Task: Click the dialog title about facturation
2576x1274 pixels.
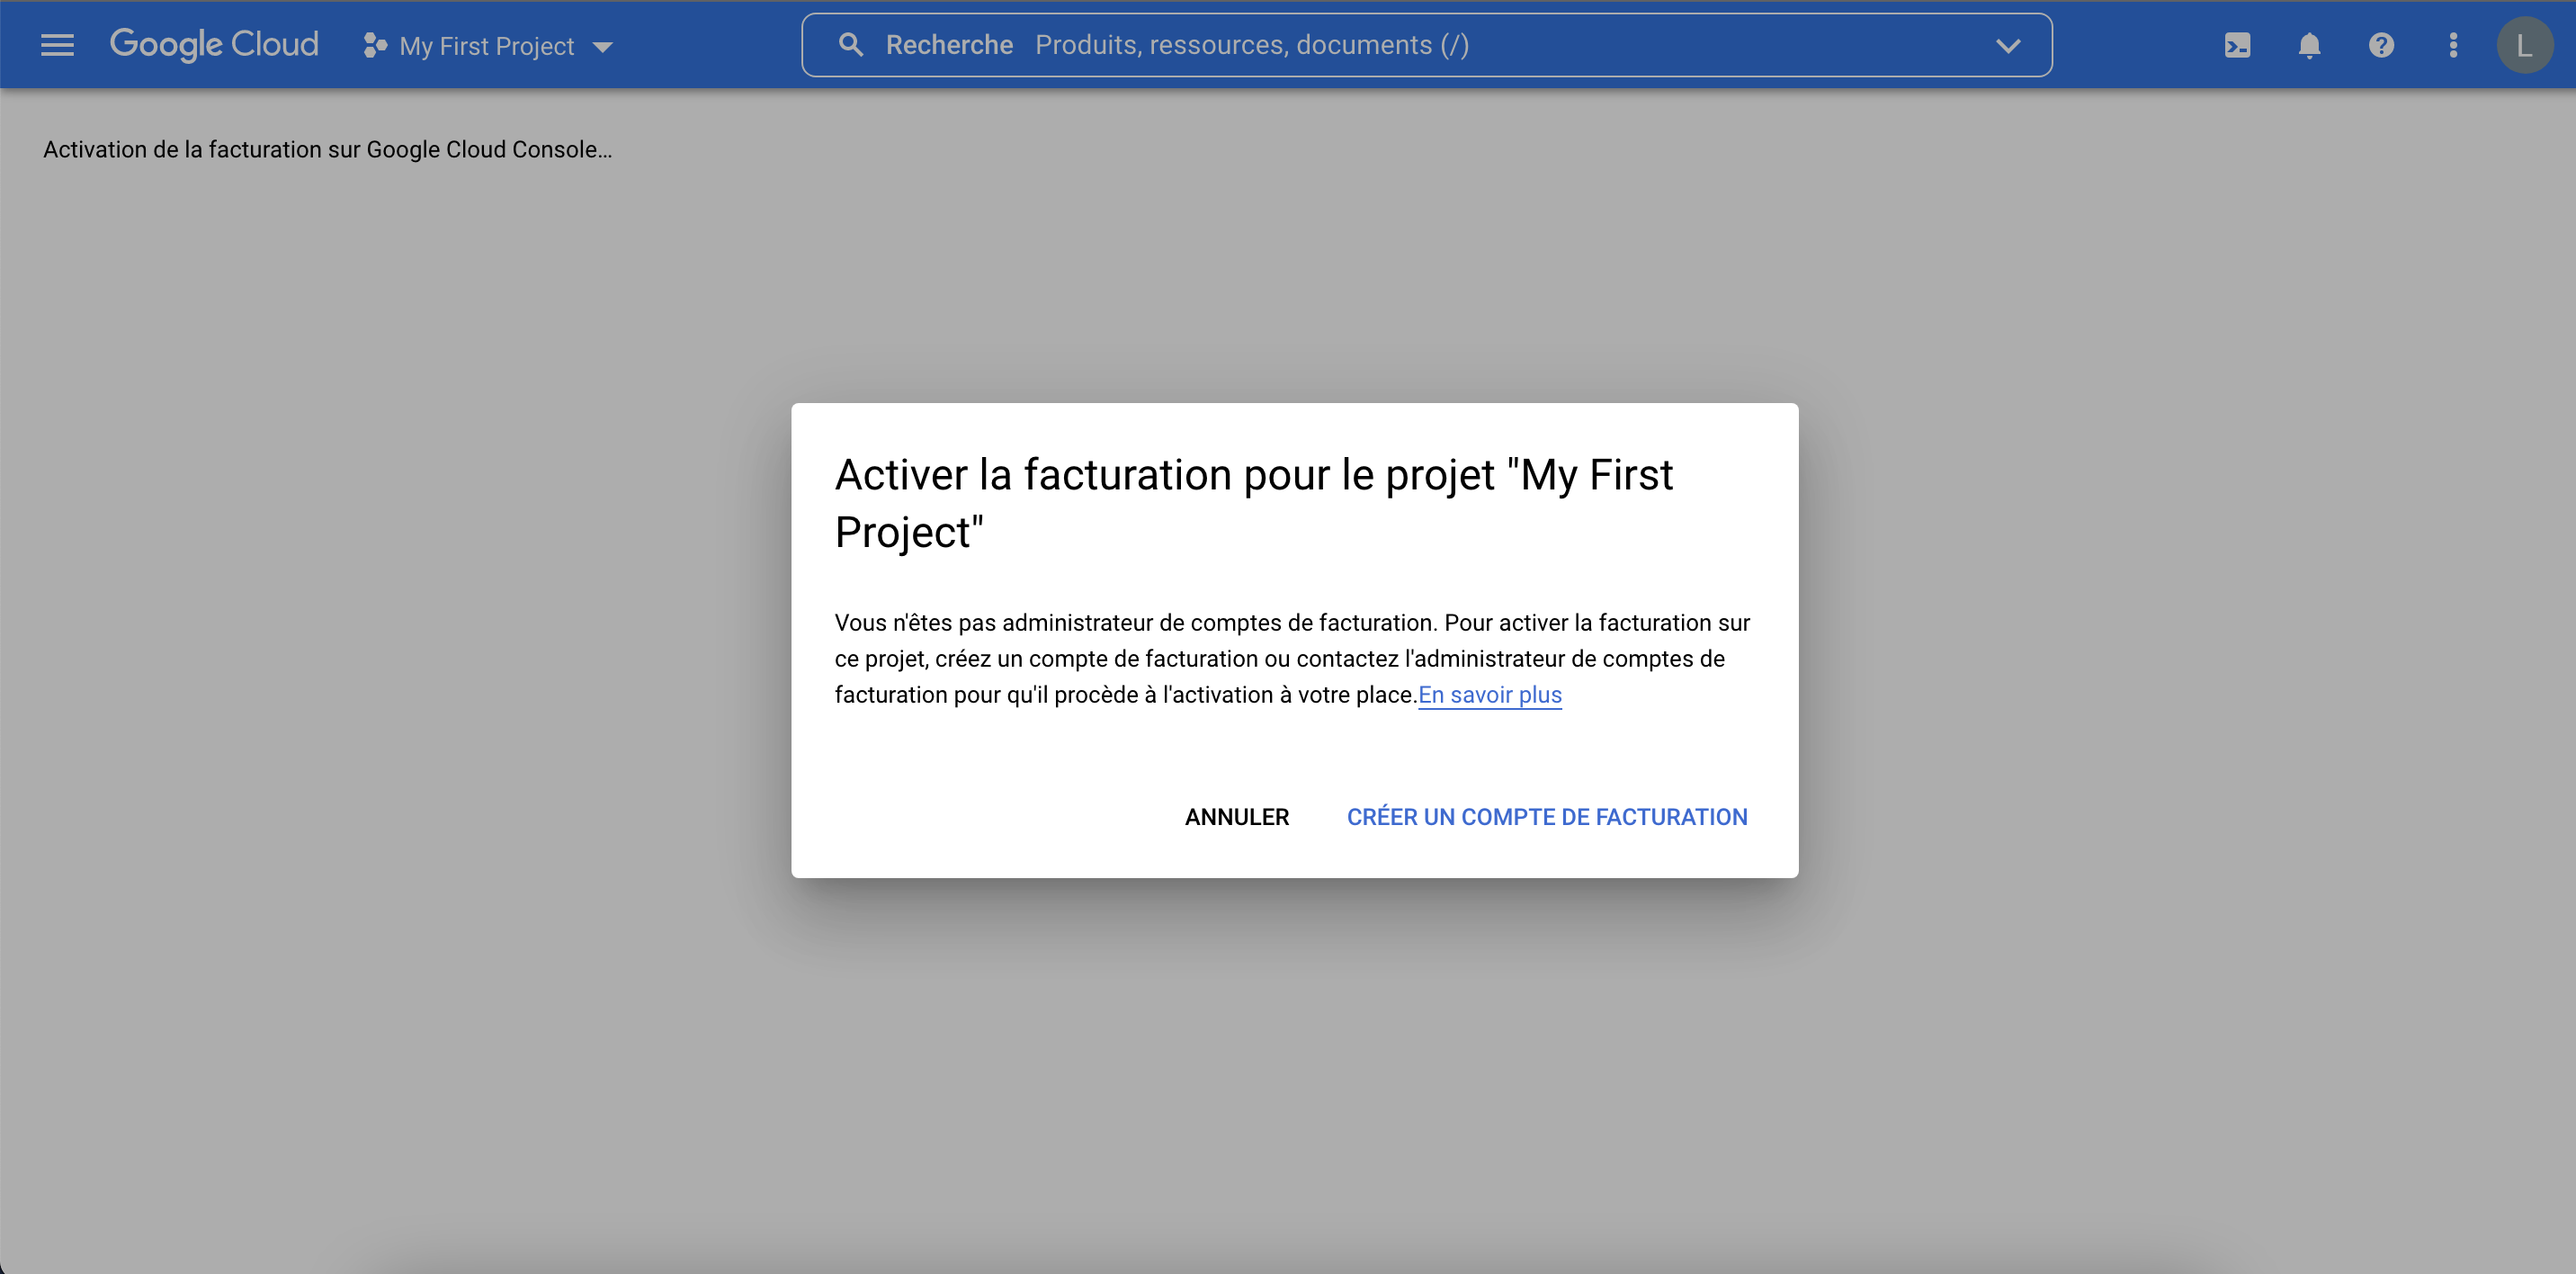Action: tap(1254, 503)
